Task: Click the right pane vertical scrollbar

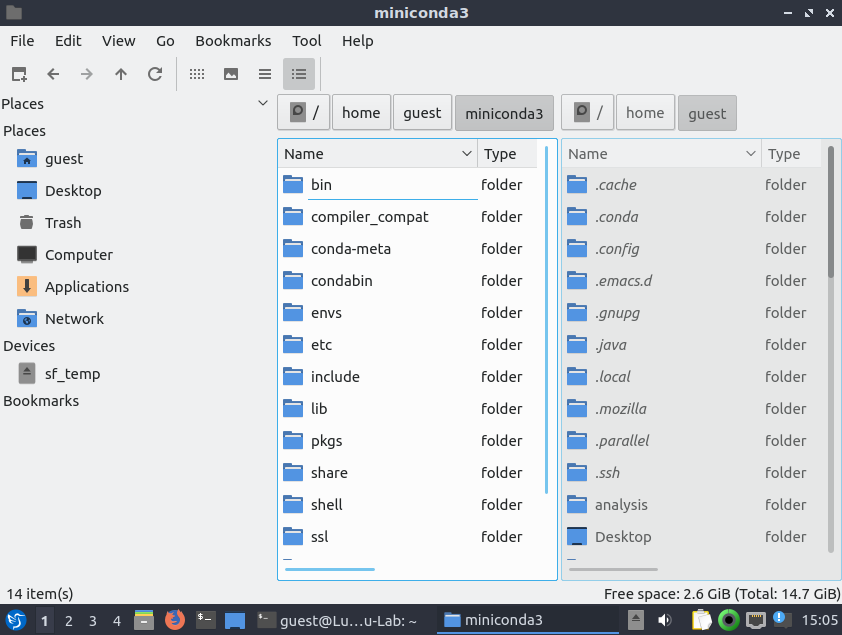Action: tap(831, 211)
